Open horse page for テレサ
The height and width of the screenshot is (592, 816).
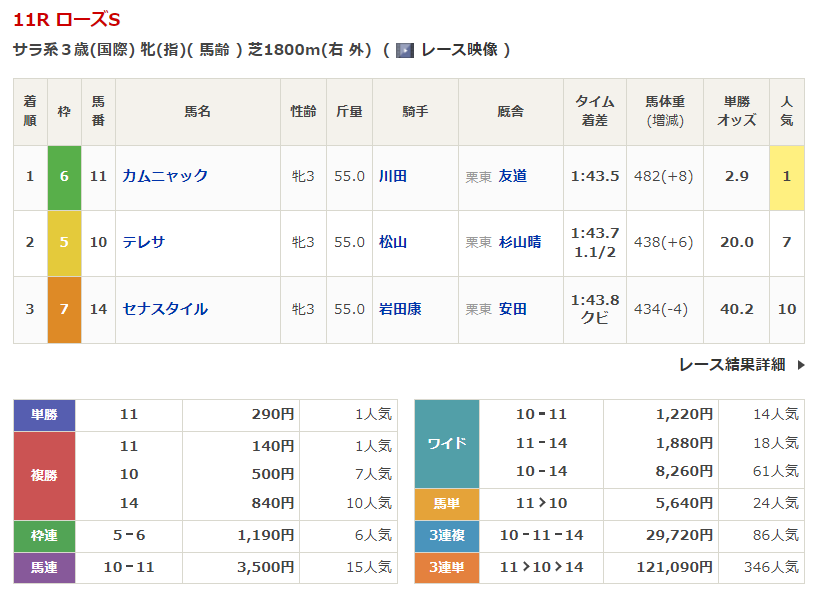coord(144,242)
